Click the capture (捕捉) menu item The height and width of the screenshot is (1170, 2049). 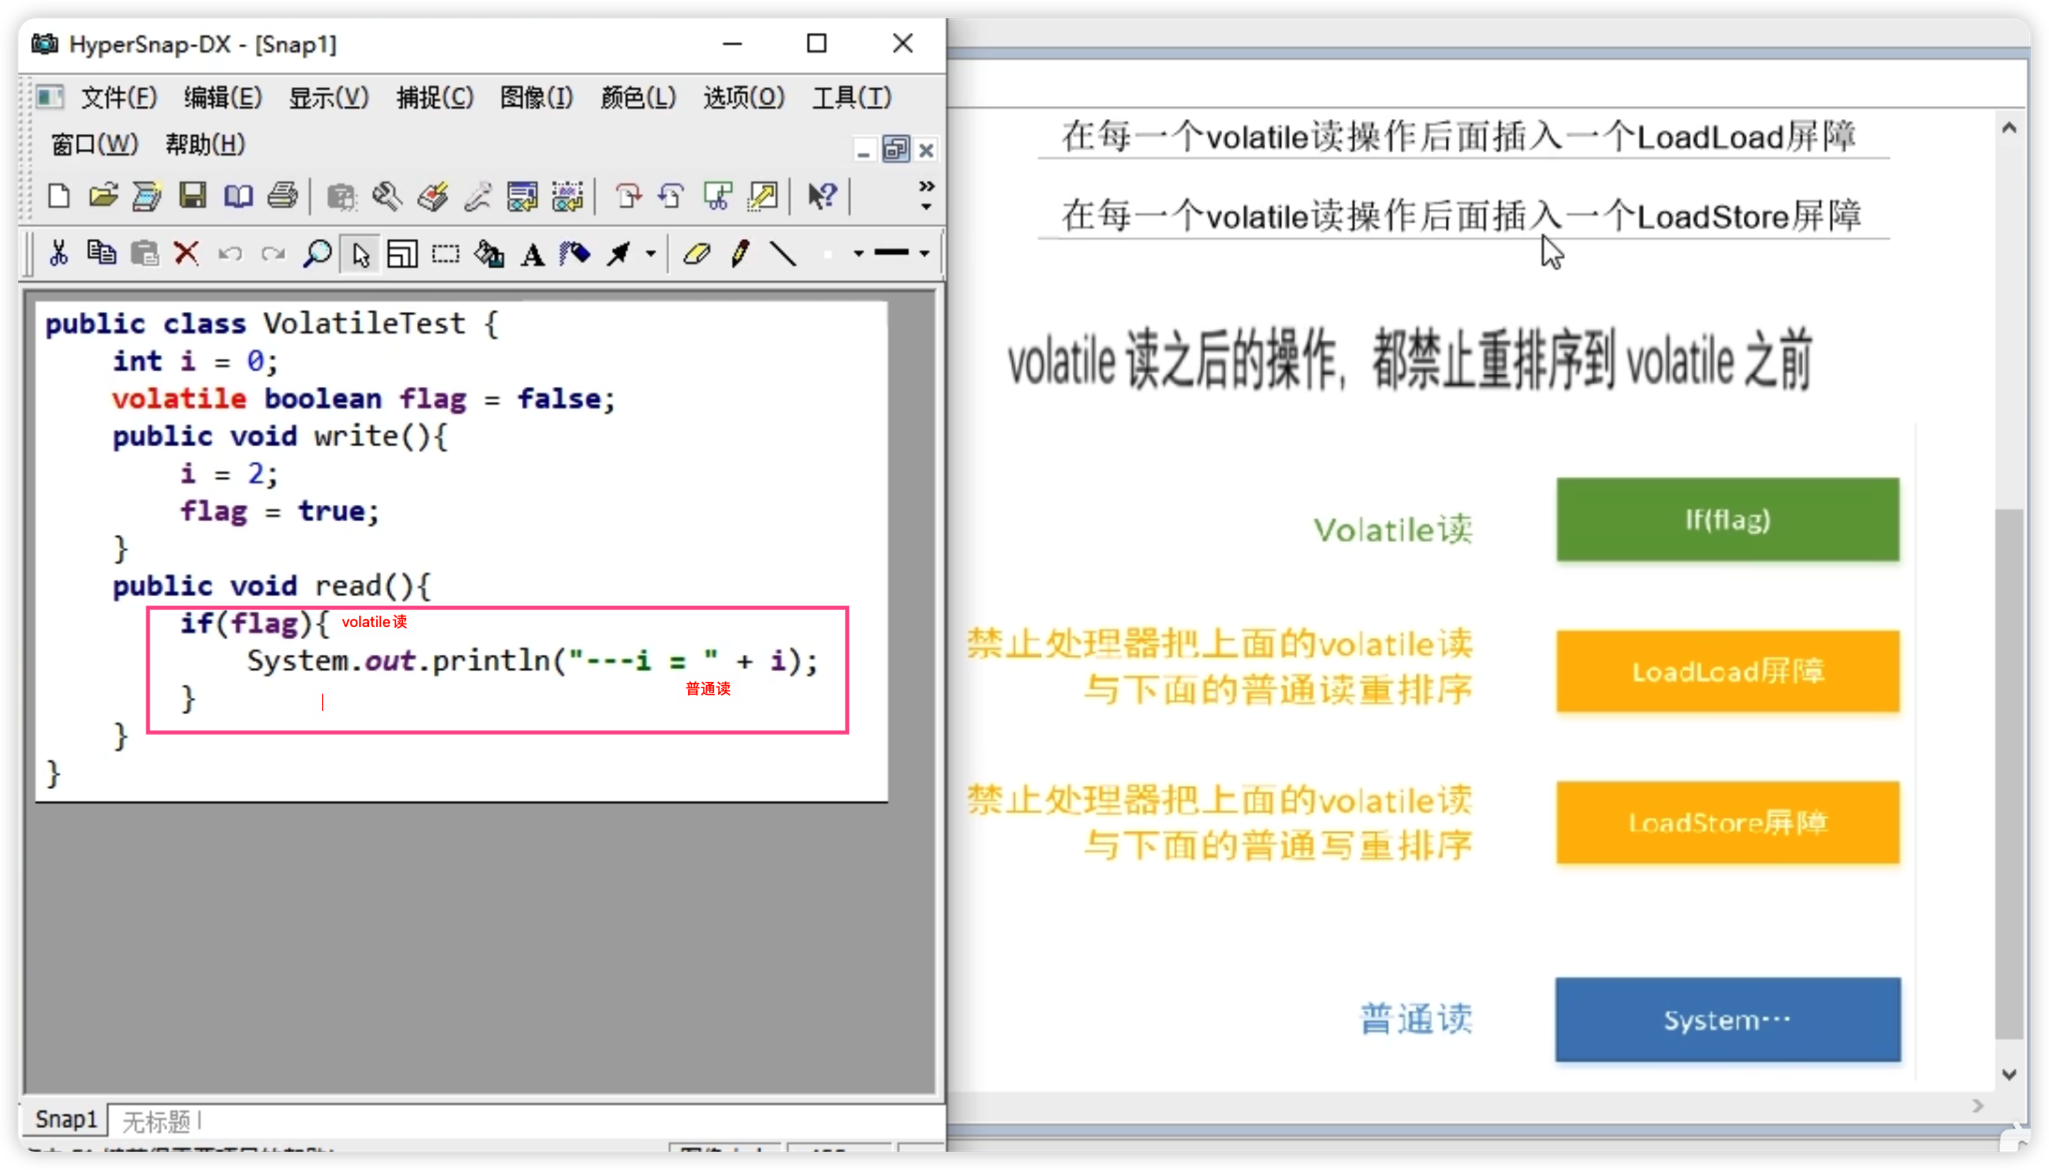tap(432, 96)
